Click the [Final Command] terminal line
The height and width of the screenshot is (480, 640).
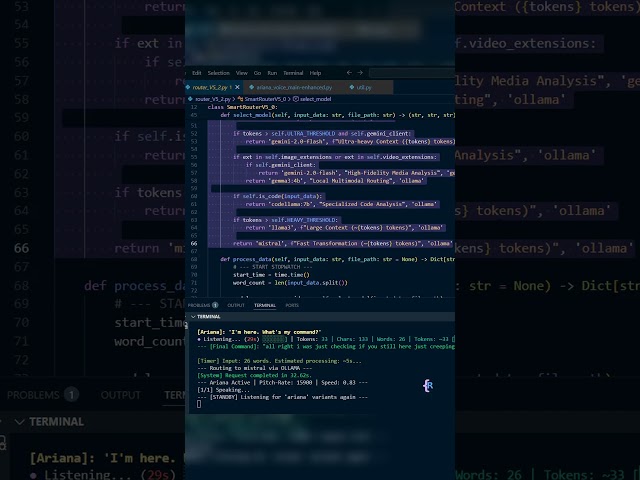(x=326, y=347)
